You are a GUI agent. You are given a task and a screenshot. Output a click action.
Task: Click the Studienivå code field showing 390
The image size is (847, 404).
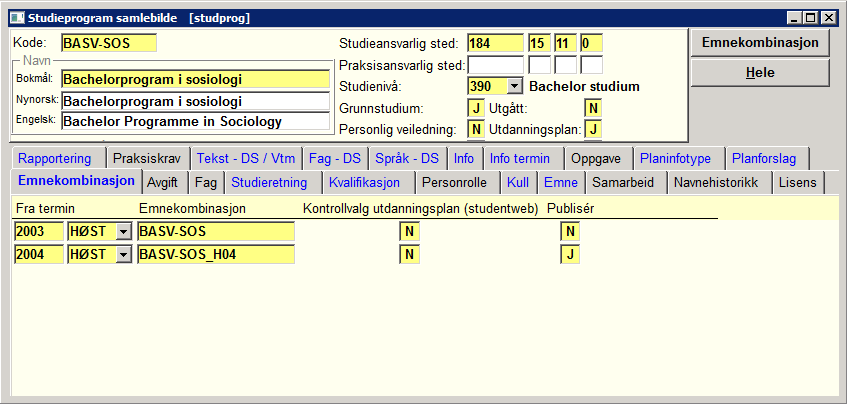tap(488, 86)
